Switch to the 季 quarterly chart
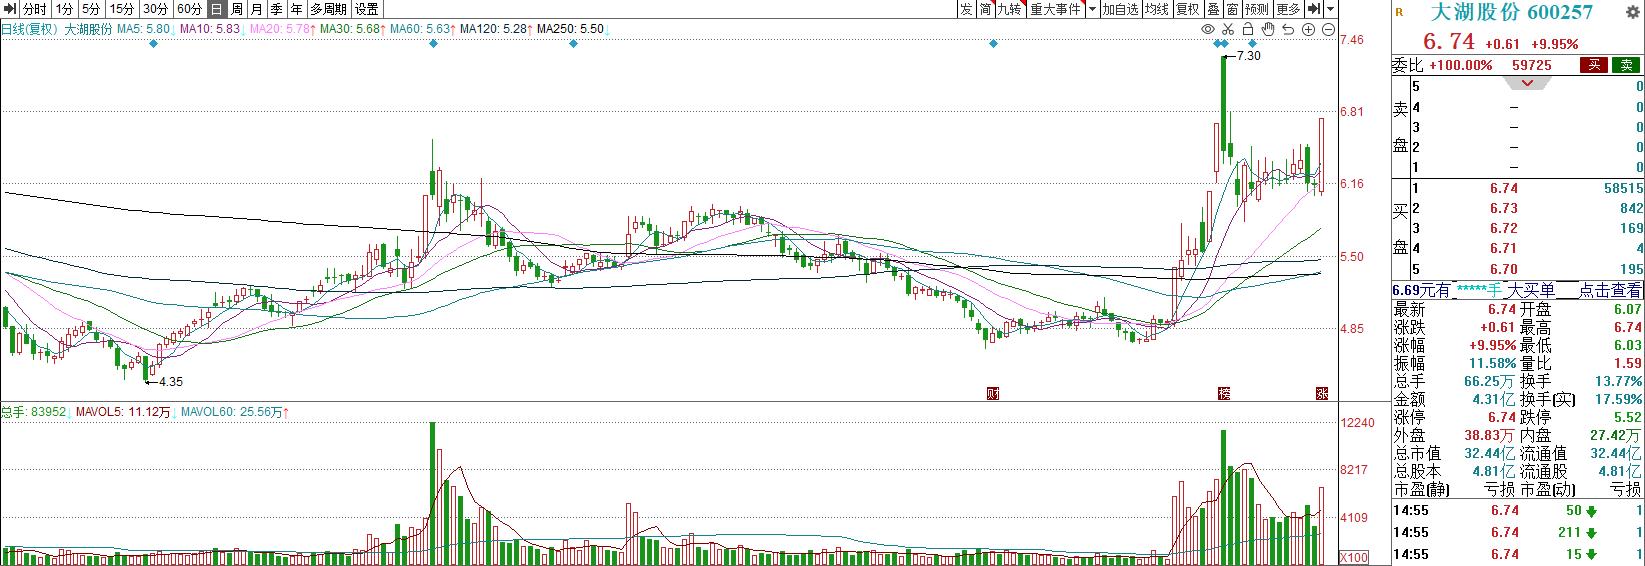 point(276,9)
